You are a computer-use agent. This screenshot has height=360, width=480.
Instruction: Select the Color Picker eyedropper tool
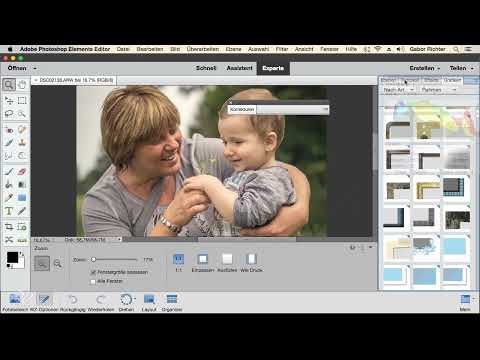point(9,198)
